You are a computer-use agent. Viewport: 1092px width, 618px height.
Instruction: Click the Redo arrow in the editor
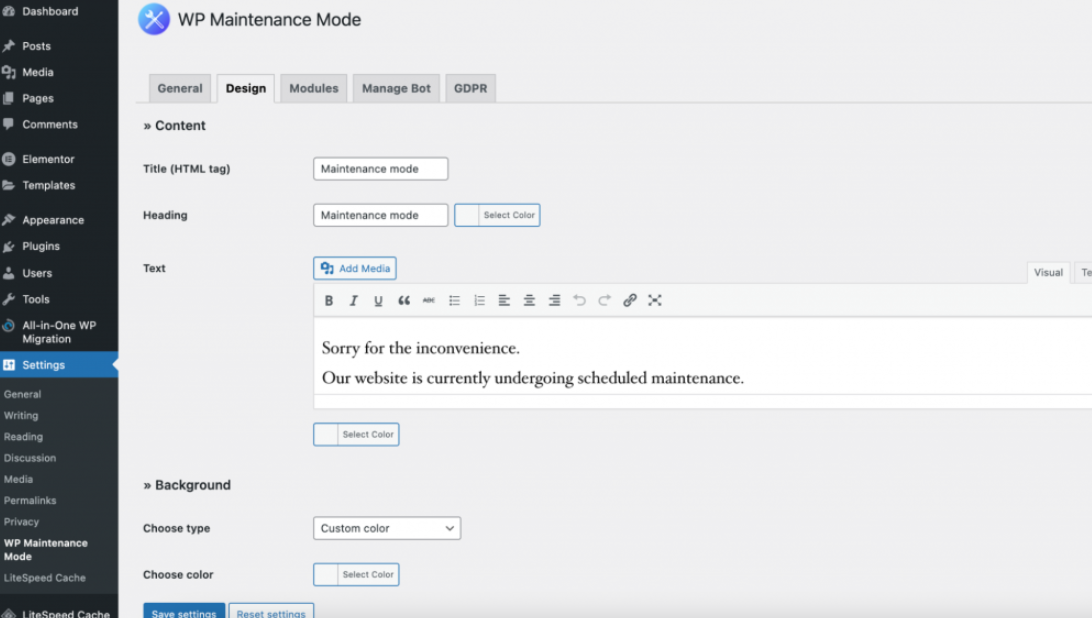(604, 300)
